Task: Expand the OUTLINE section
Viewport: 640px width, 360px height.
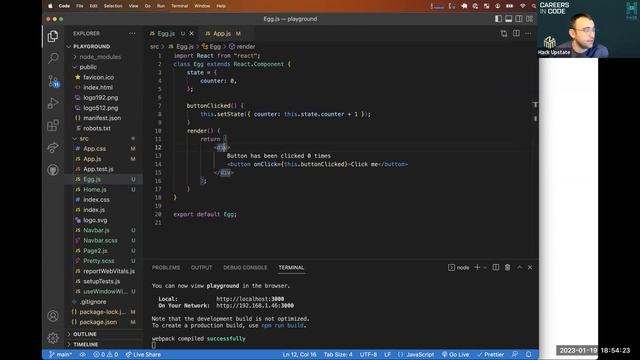Action: tap(84, 334)
